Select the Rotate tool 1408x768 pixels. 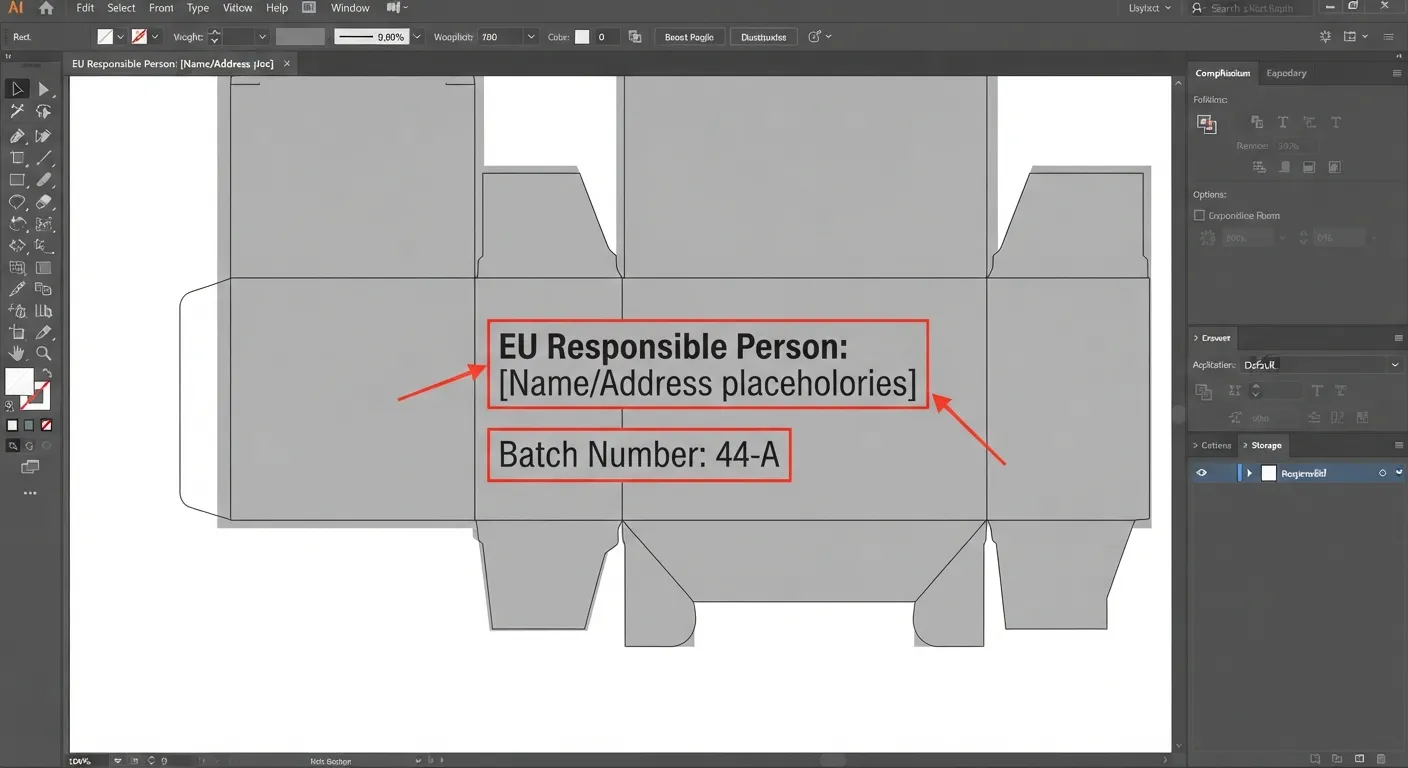tap(17, 224)
